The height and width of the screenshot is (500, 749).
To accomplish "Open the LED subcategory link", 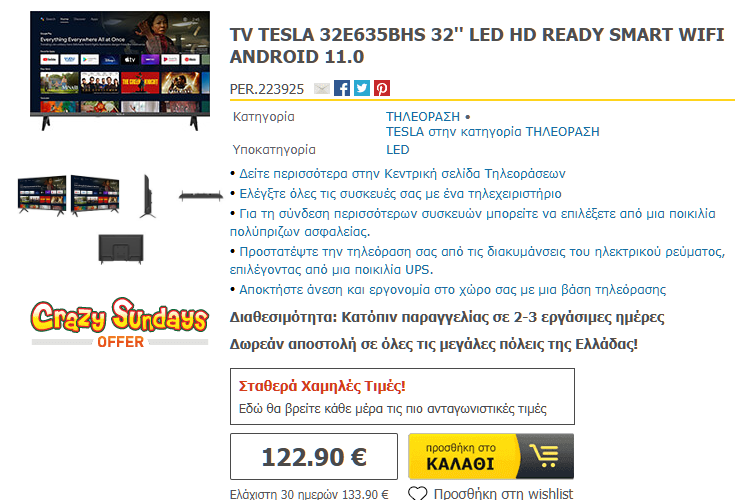I will point(397,150).
